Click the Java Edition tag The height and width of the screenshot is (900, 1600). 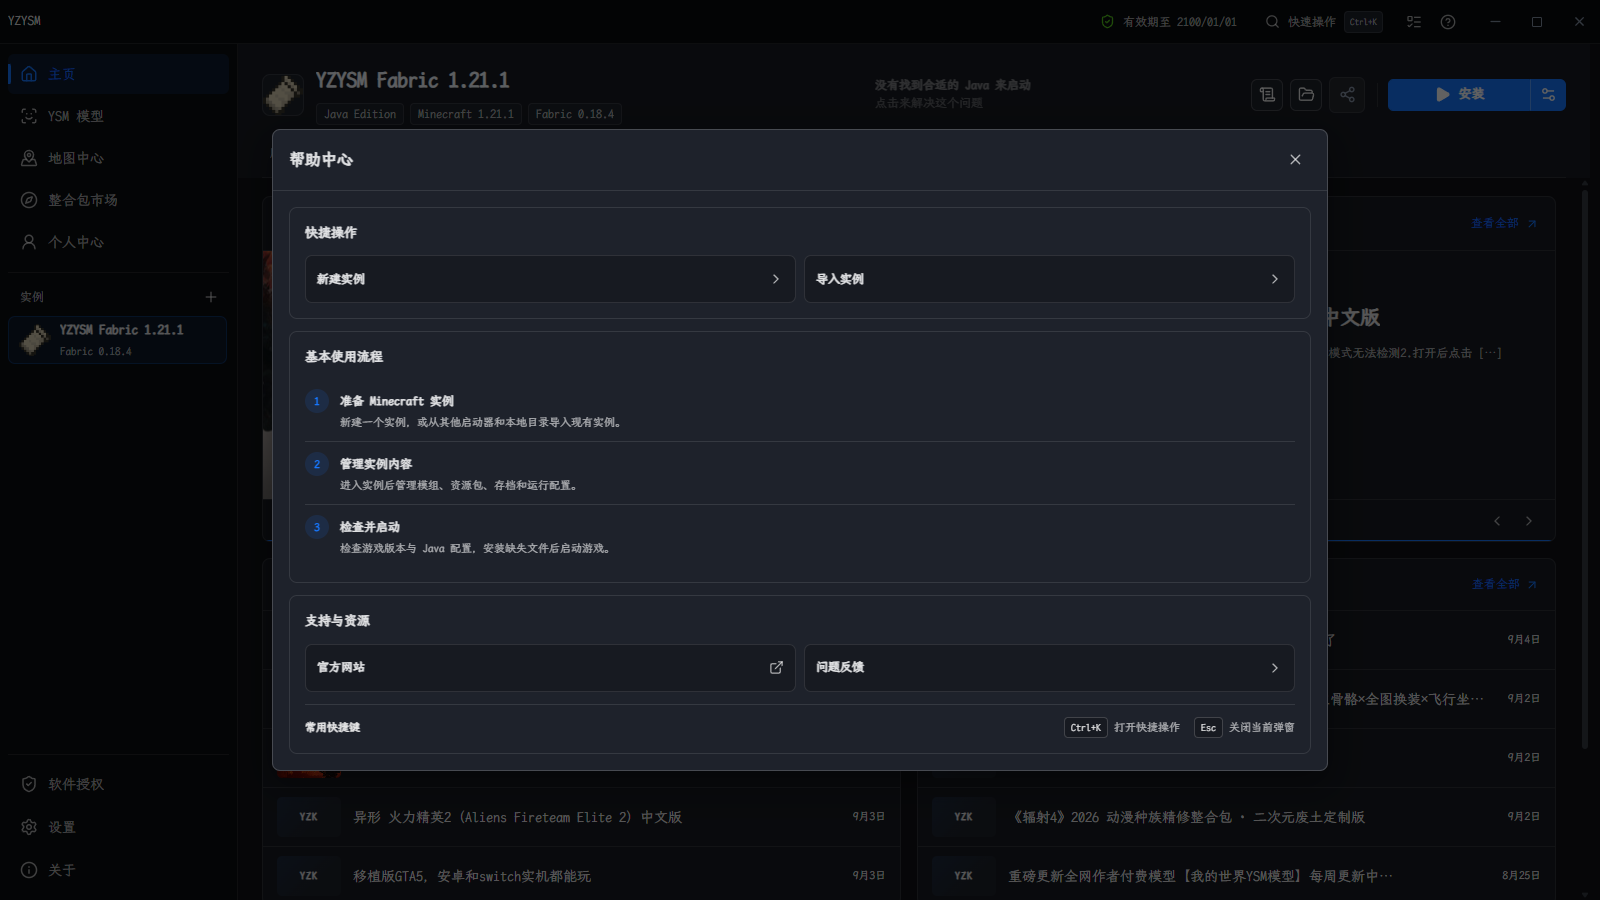coord(360,114)
